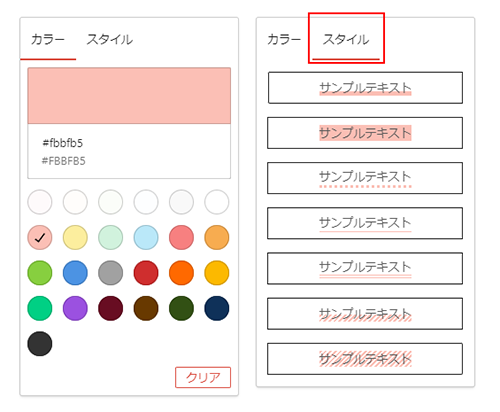
Task: Choose full striped highlight sample style
Action: click(365, 359)
